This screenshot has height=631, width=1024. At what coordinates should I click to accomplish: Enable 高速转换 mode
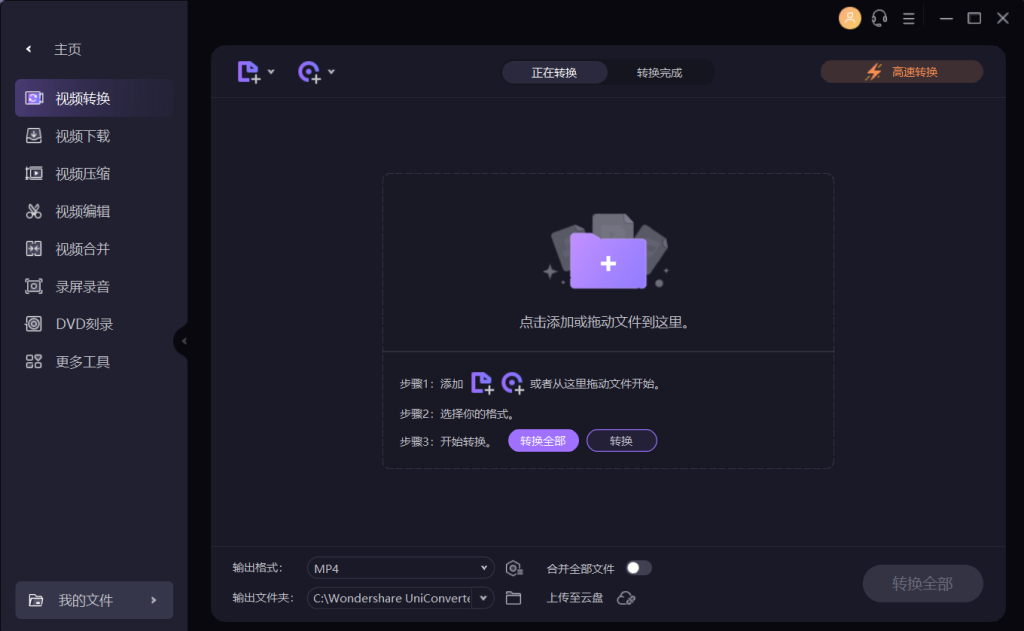point(901,72)
